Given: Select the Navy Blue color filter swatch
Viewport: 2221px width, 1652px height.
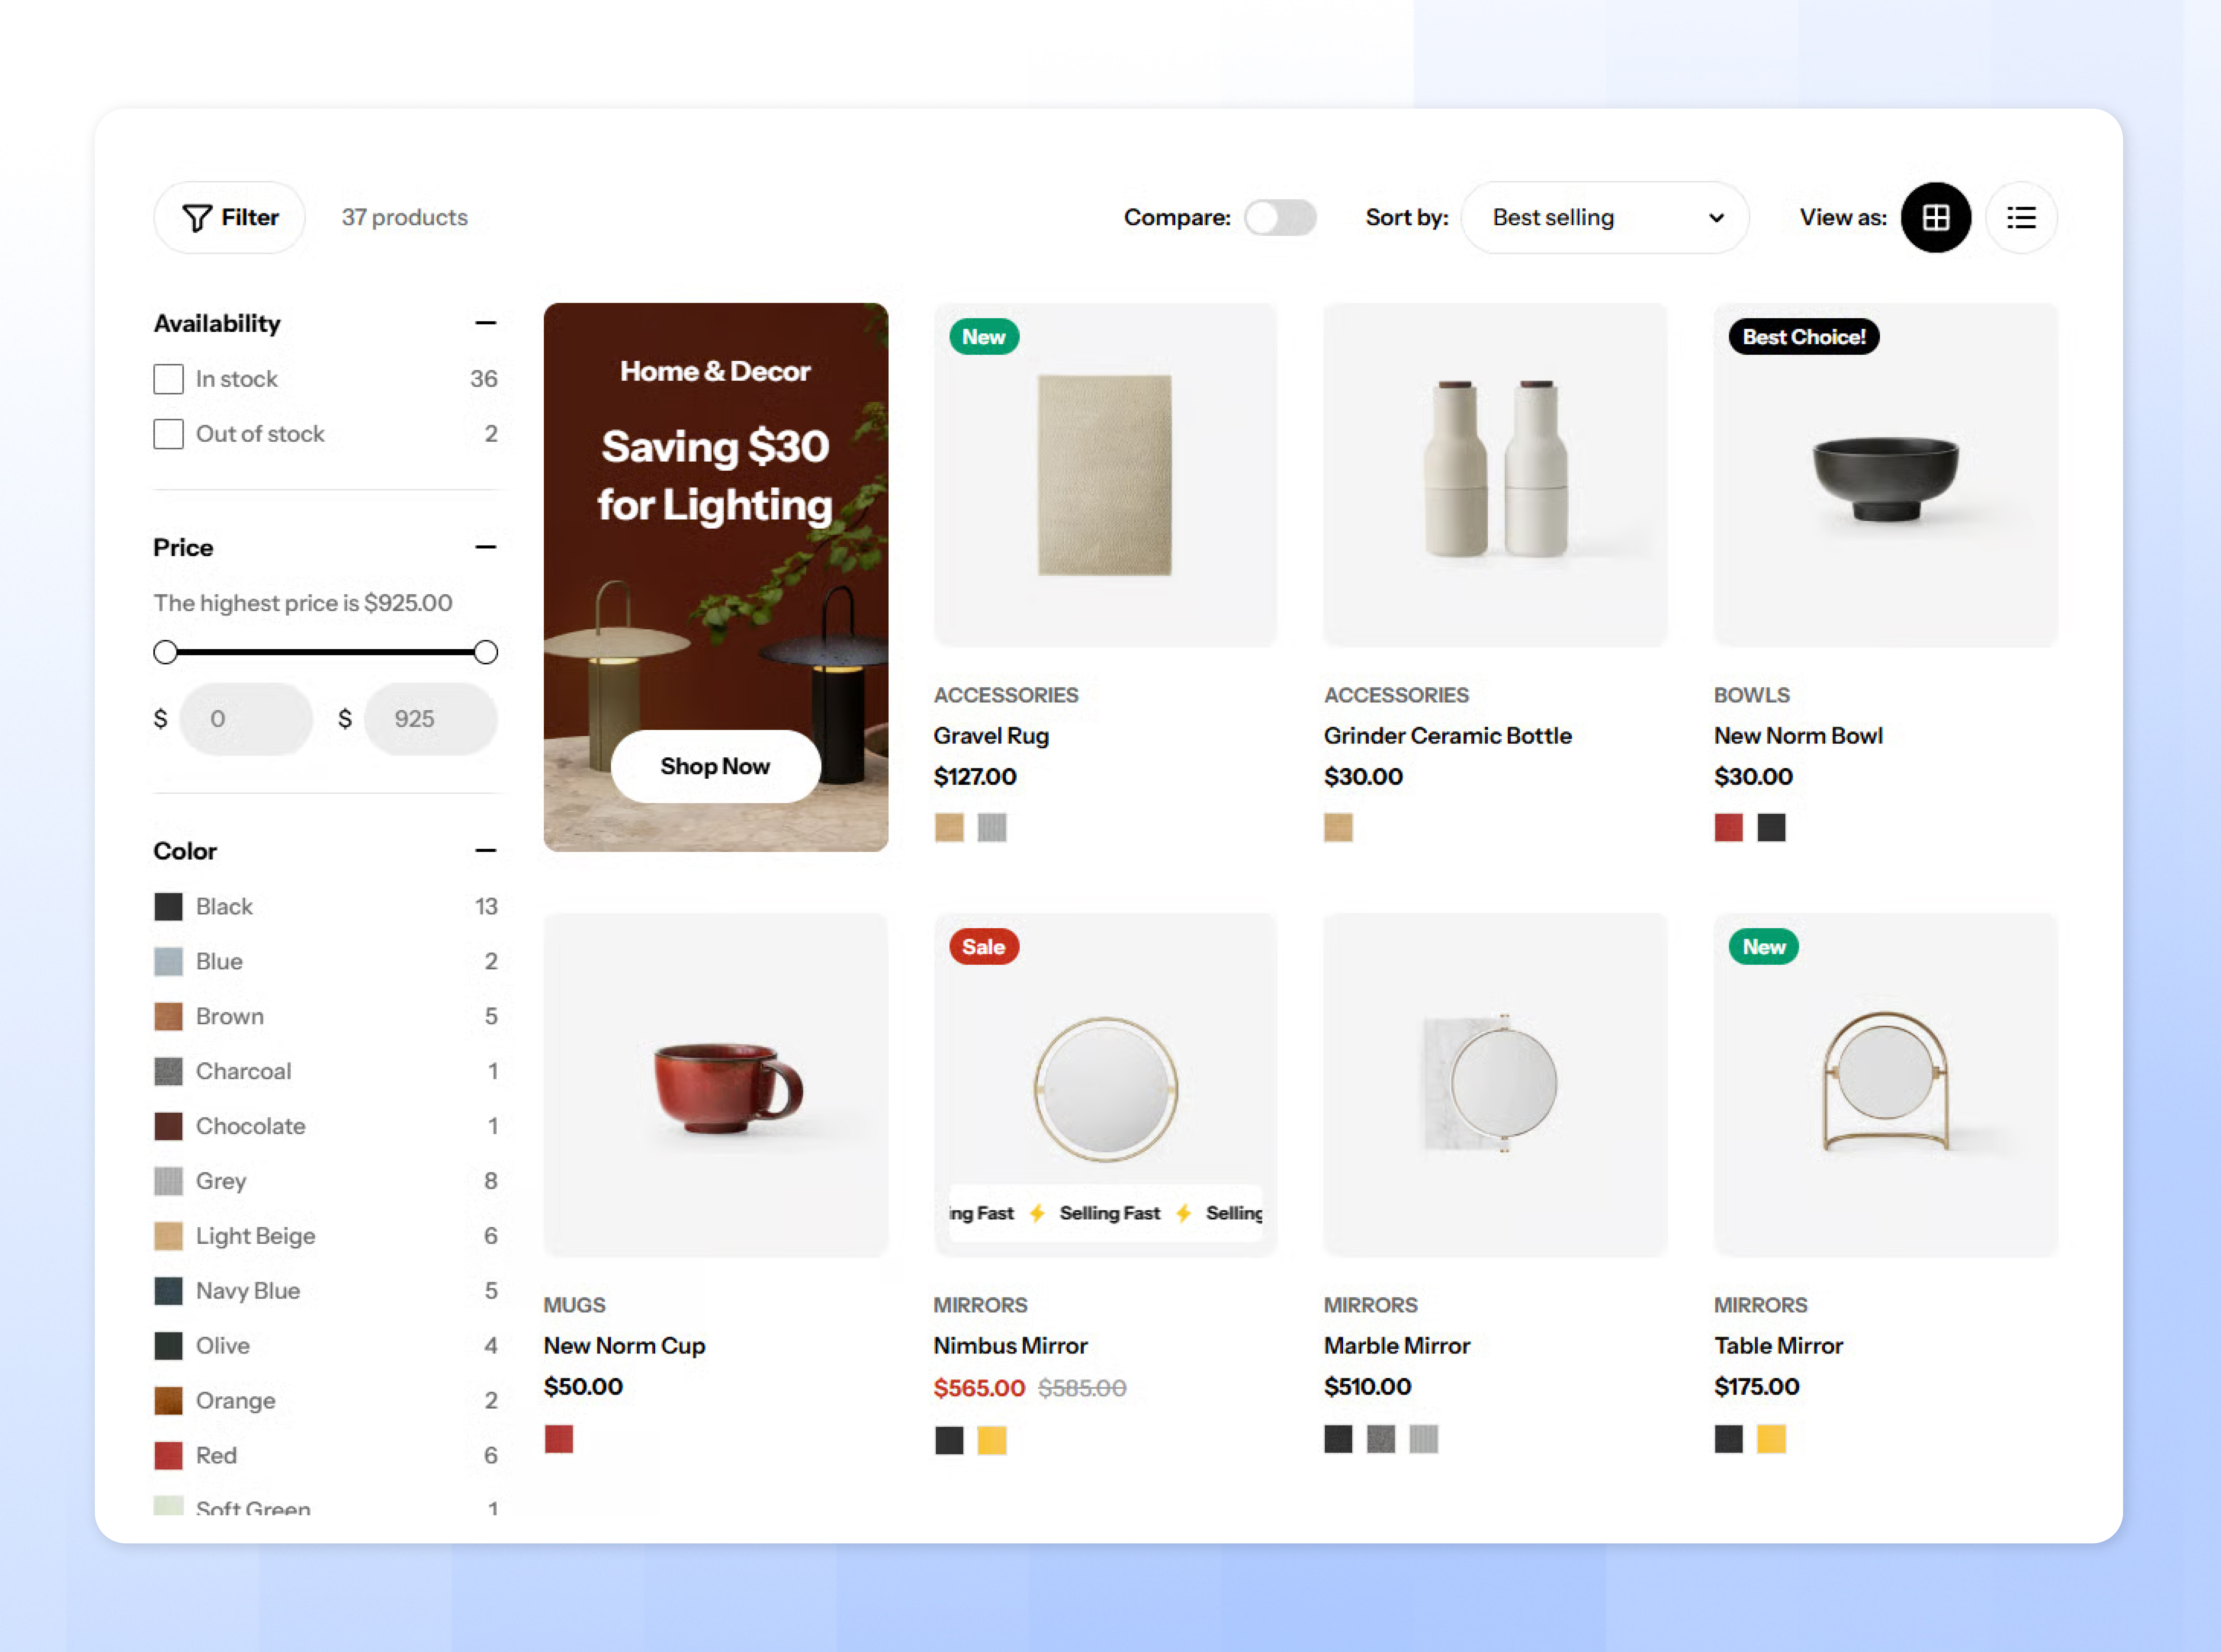Looking at the screenshot, I should 168,1291.
